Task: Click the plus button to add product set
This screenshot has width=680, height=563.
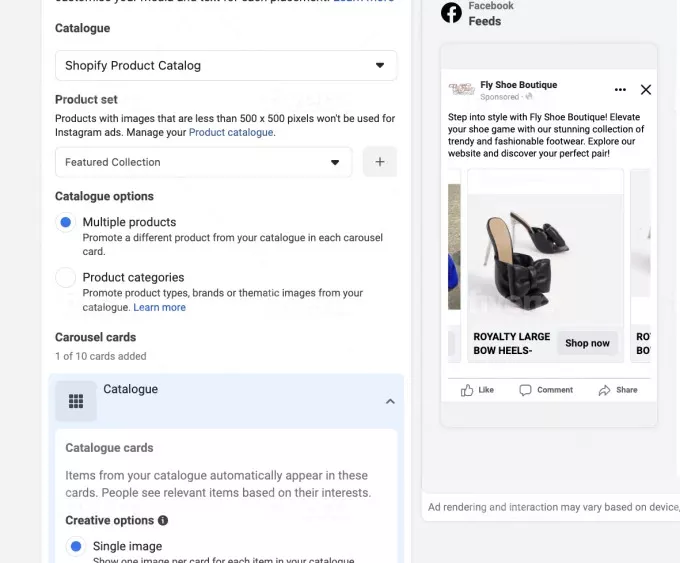Action: click(x=379, y=162)
